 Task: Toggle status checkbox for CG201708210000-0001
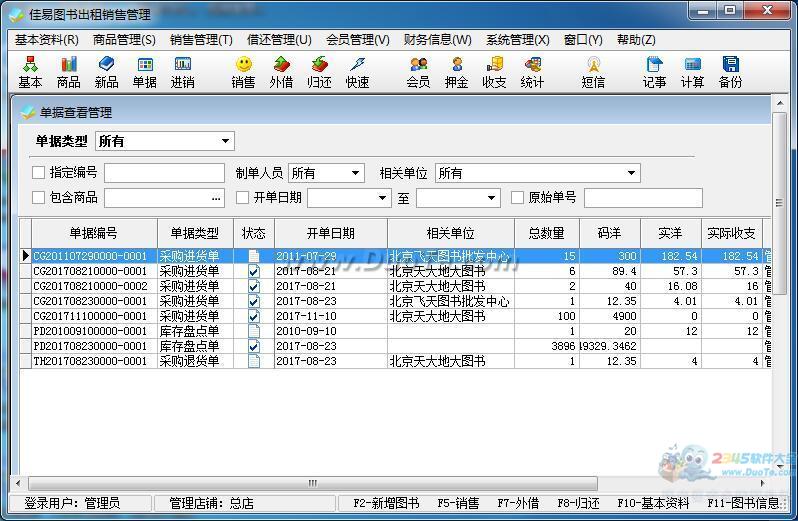[253, 271]
